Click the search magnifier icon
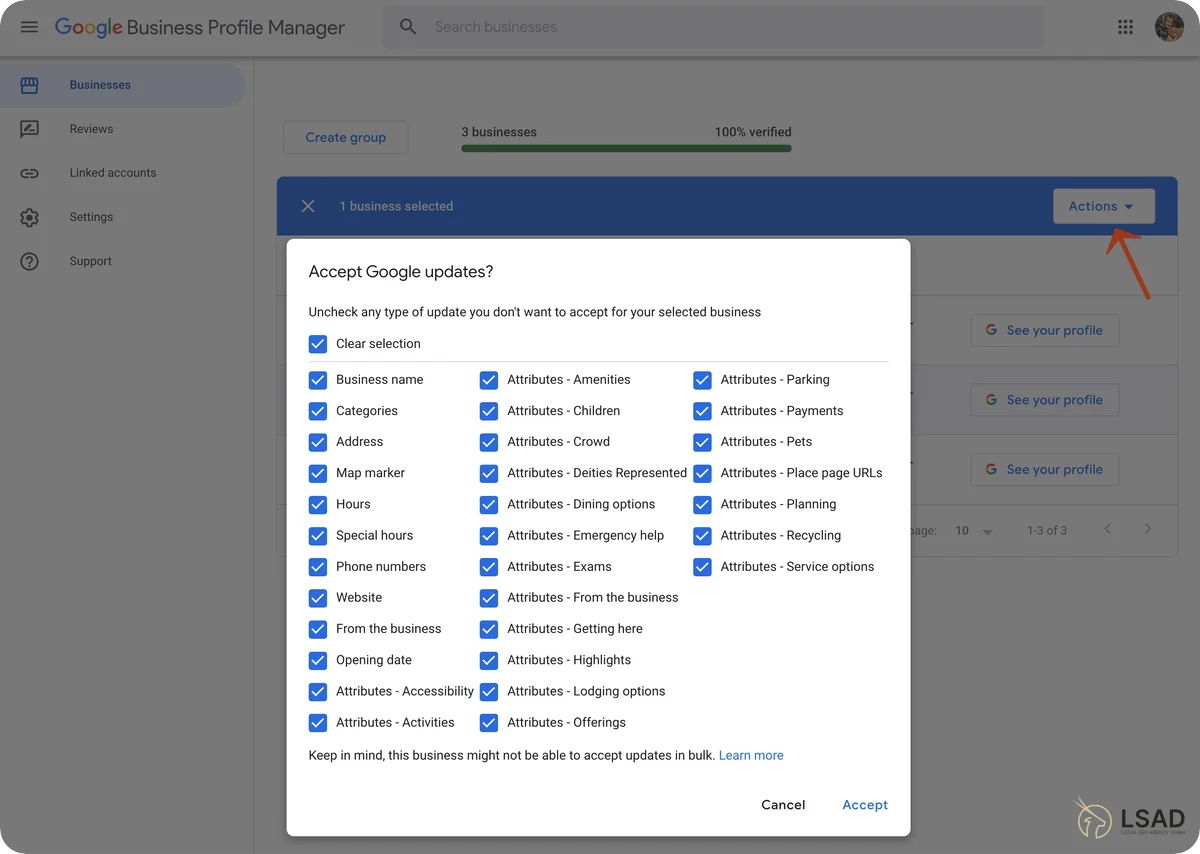Screen dimensions: 1200x854 tap(408, 27)
